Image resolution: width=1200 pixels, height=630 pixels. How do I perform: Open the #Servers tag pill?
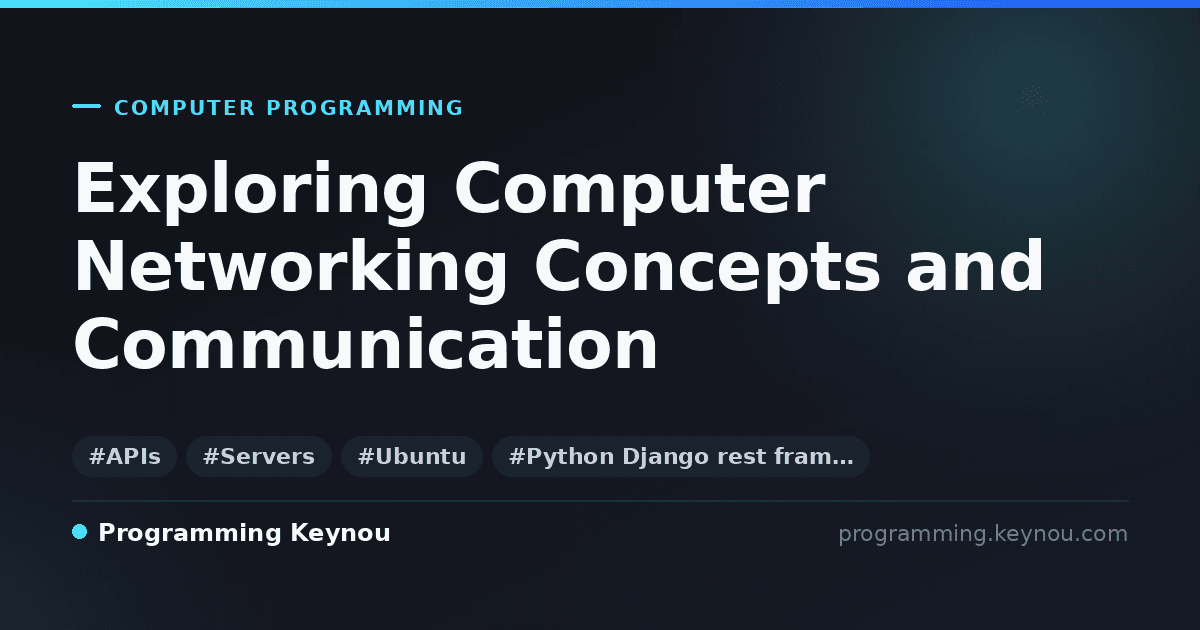pos(259,457)
